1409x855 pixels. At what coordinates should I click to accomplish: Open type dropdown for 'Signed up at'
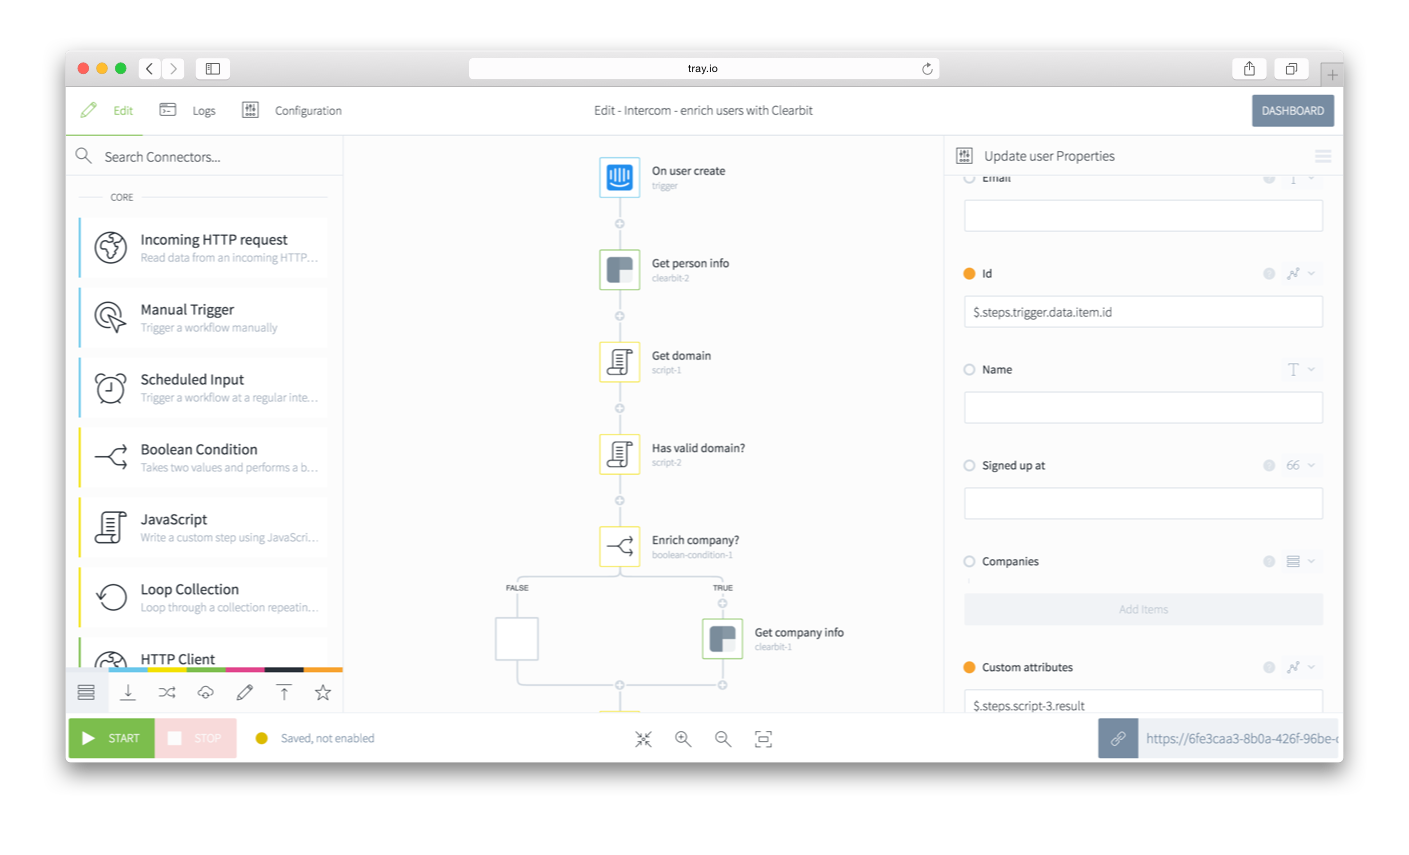coord(1301,465)
